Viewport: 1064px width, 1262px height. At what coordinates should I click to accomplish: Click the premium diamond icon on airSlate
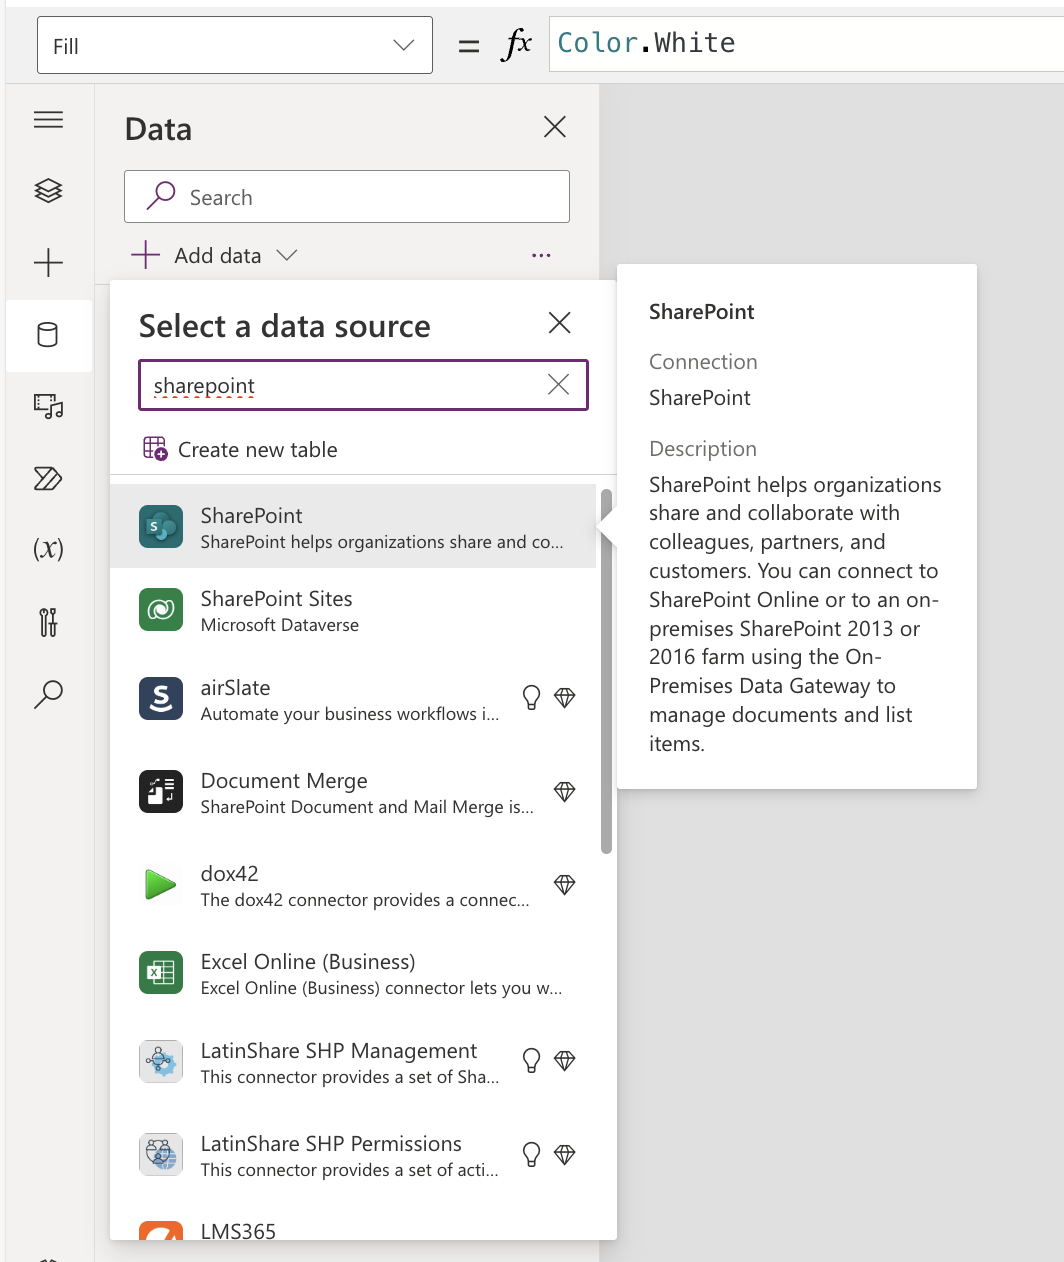point(565,697)
